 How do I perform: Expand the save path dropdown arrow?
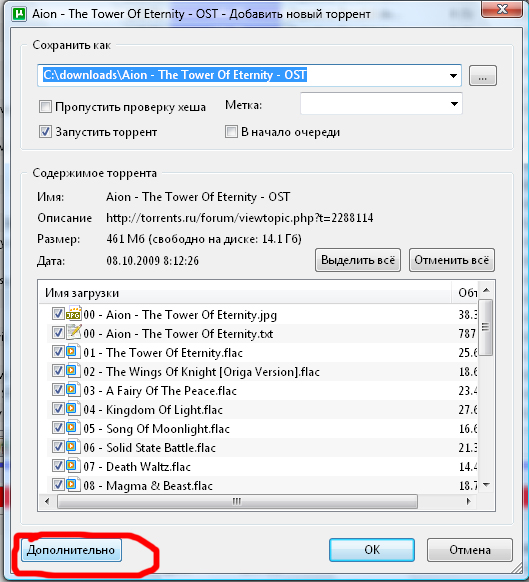453,76
